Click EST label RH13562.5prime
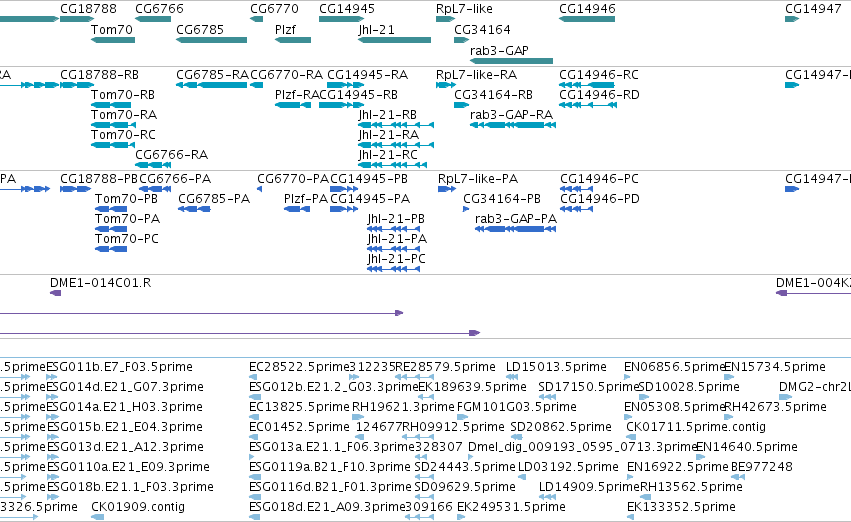The width and height of the screenshot is (851, 522). coord(691,487)
